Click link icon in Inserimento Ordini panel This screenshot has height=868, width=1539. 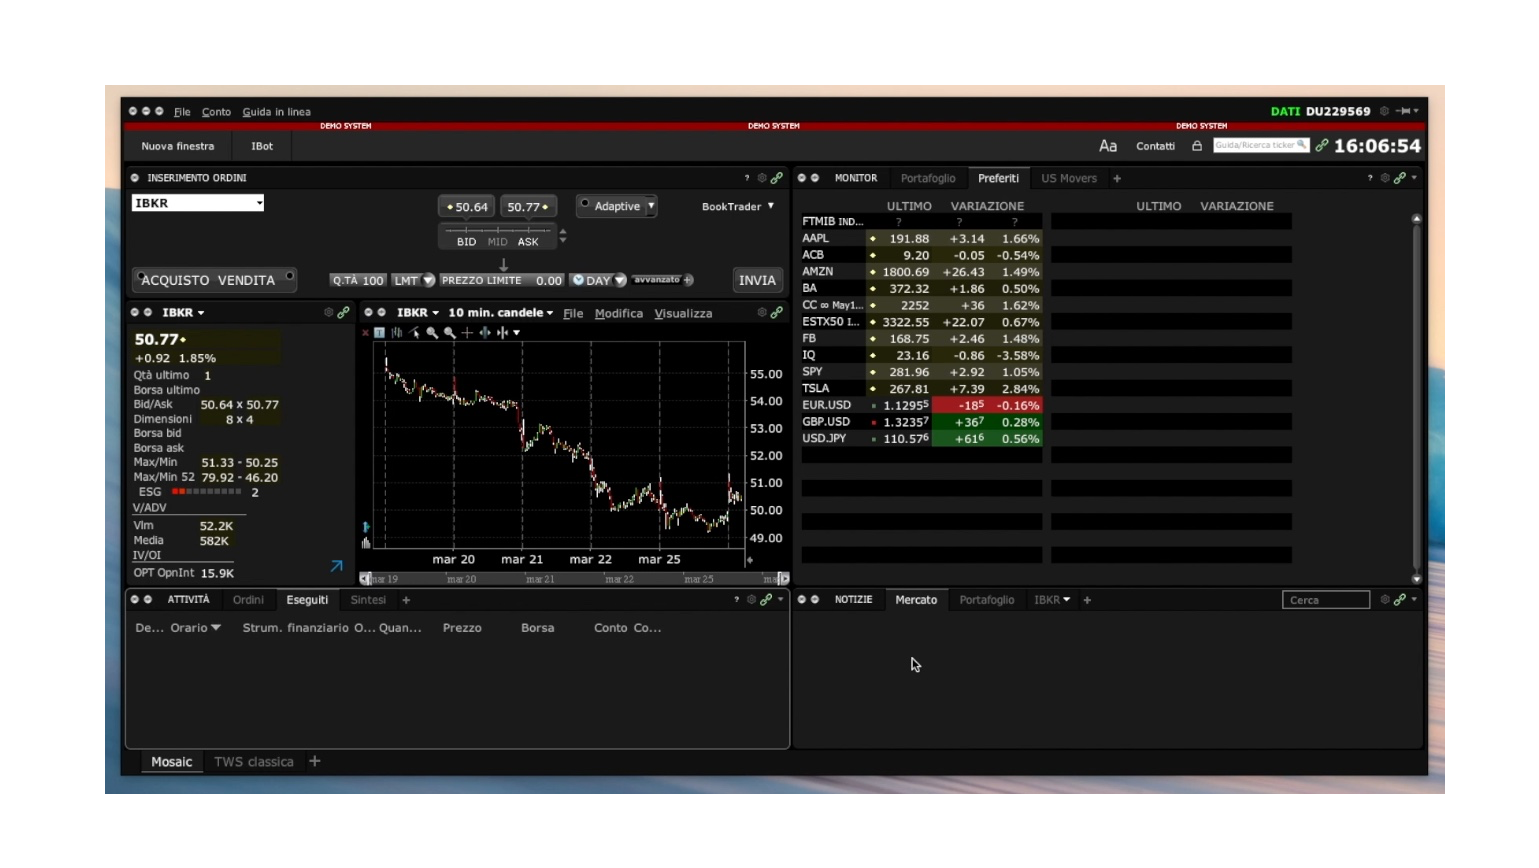(x=777, y=178)
